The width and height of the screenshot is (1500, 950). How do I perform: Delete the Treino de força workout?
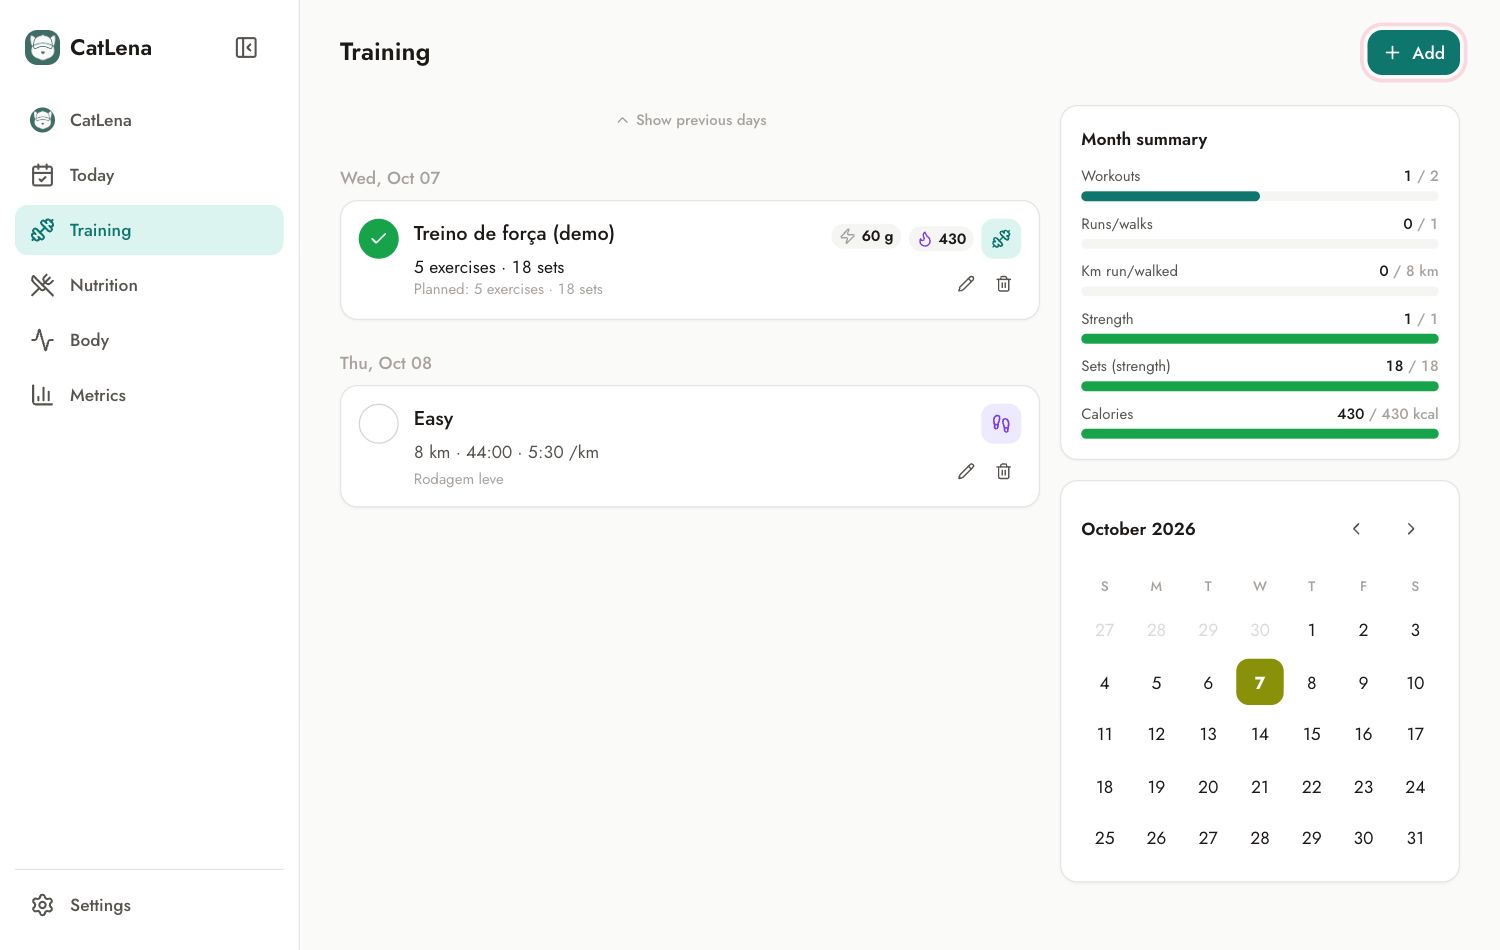click(1004, 284)
